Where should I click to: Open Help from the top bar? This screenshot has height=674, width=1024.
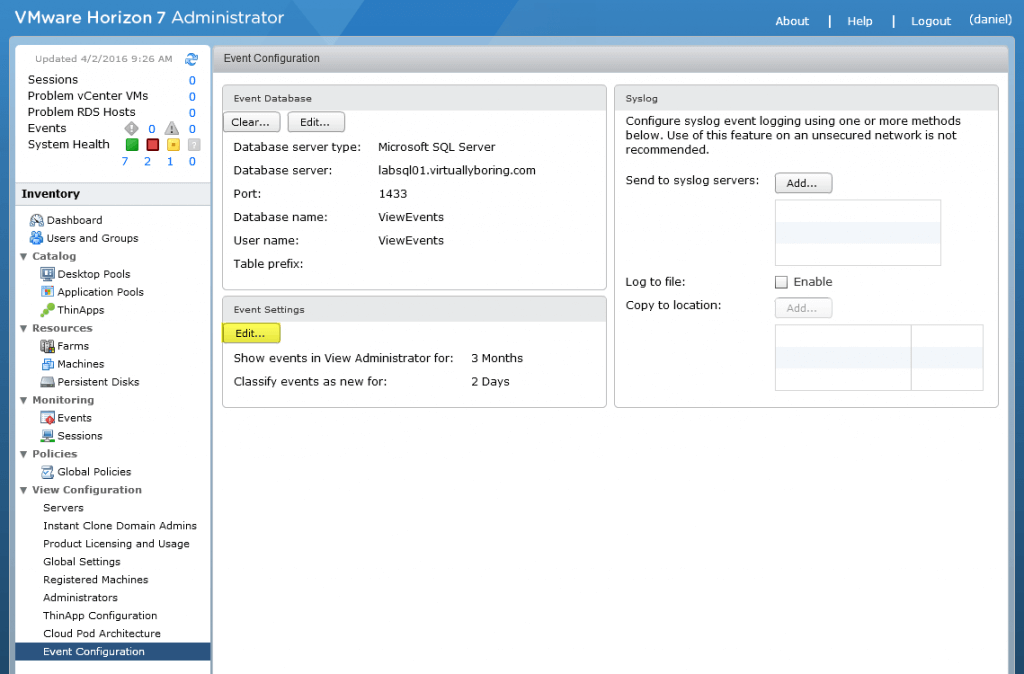(859, 21)
